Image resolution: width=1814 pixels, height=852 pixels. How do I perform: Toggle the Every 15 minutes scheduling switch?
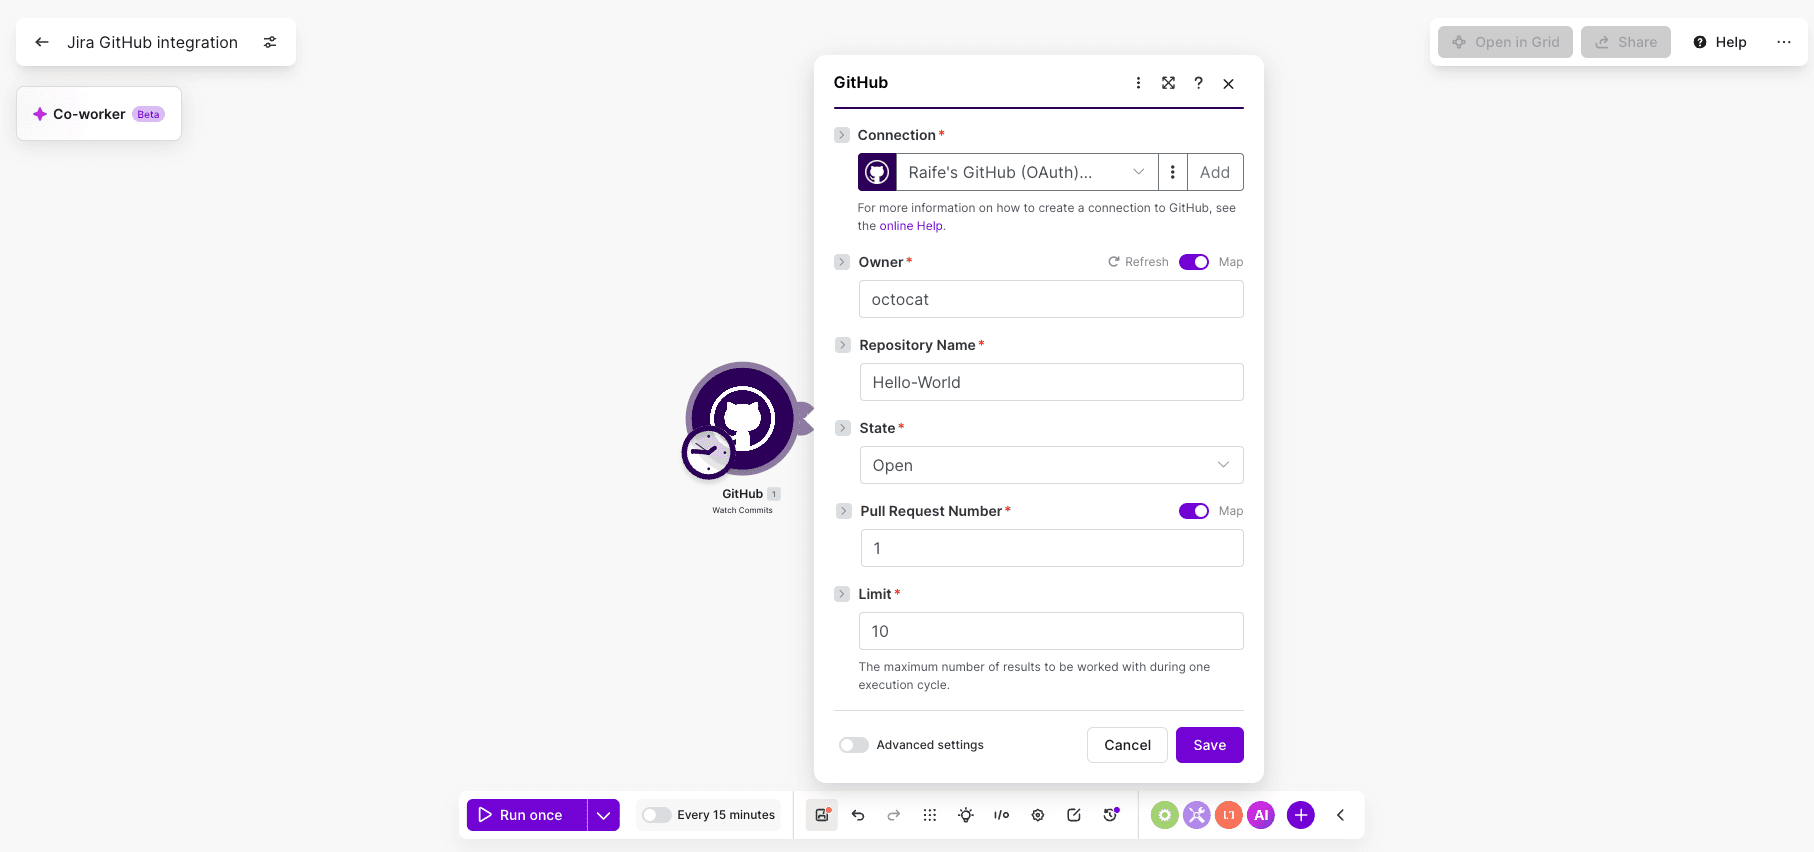tap(656, 815)
